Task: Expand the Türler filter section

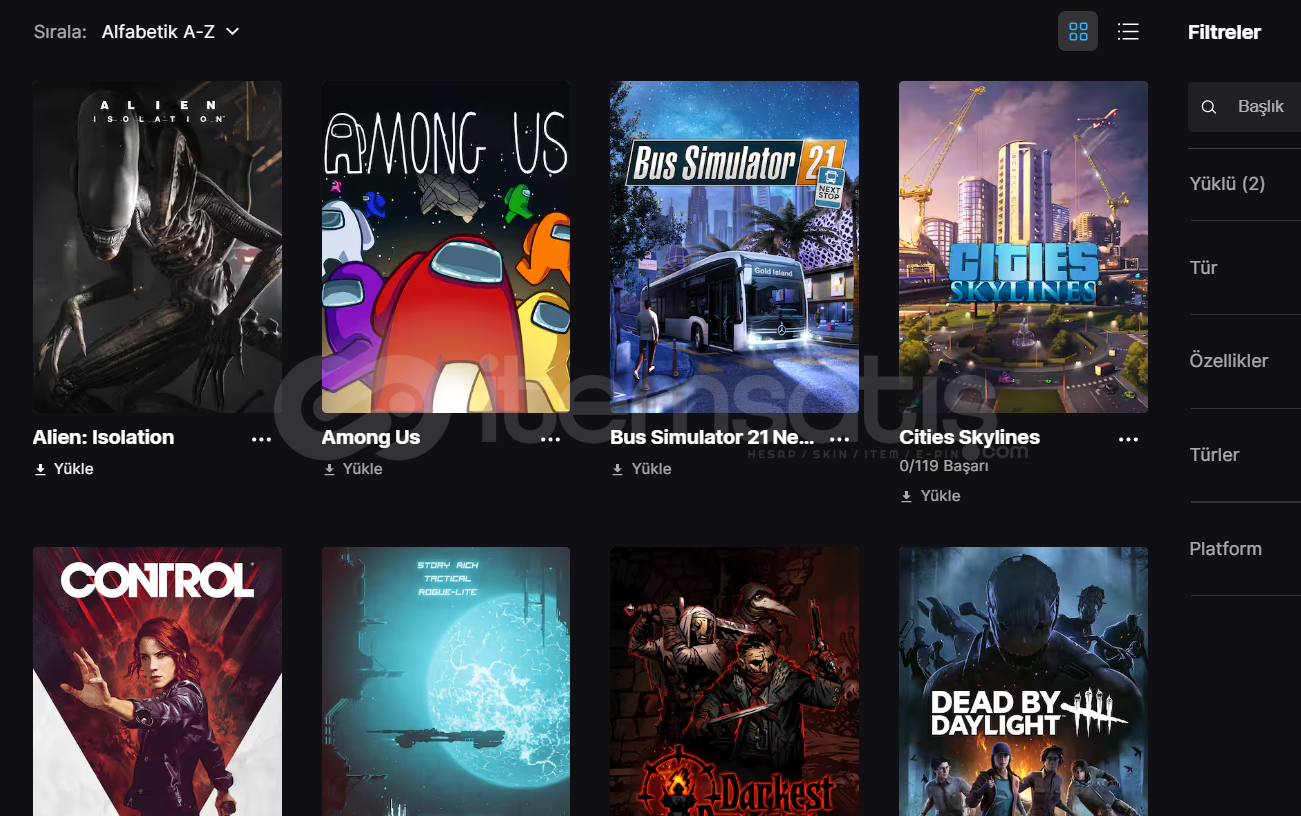Action: click(x=1245, y=455)
